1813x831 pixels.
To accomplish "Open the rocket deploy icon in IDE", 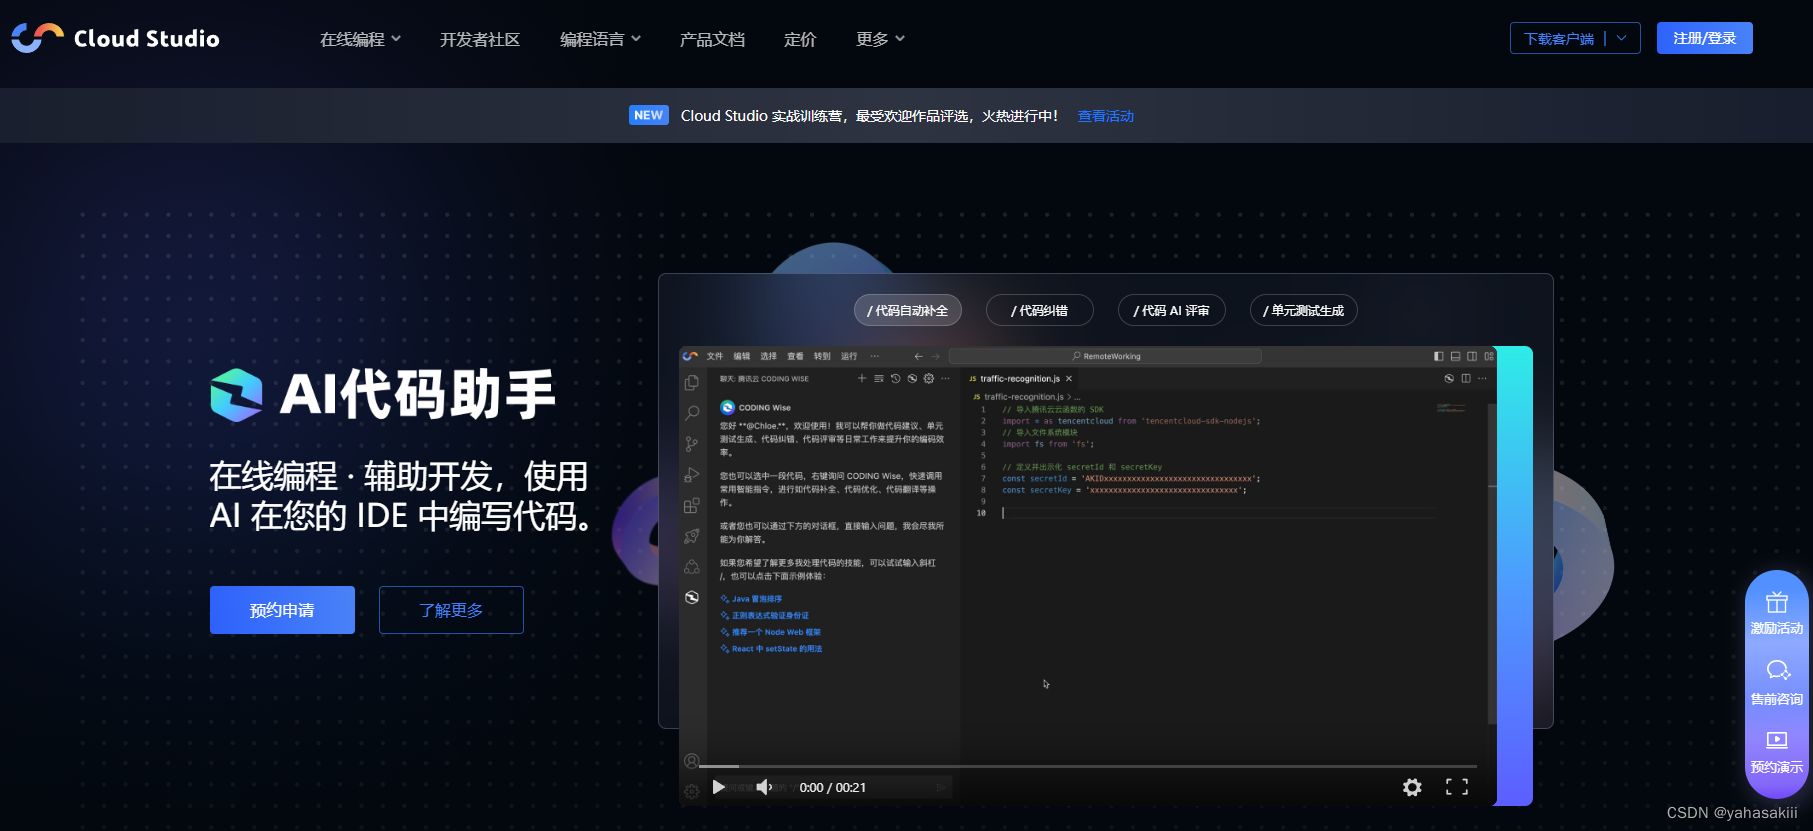I will (x=691, y=536).
